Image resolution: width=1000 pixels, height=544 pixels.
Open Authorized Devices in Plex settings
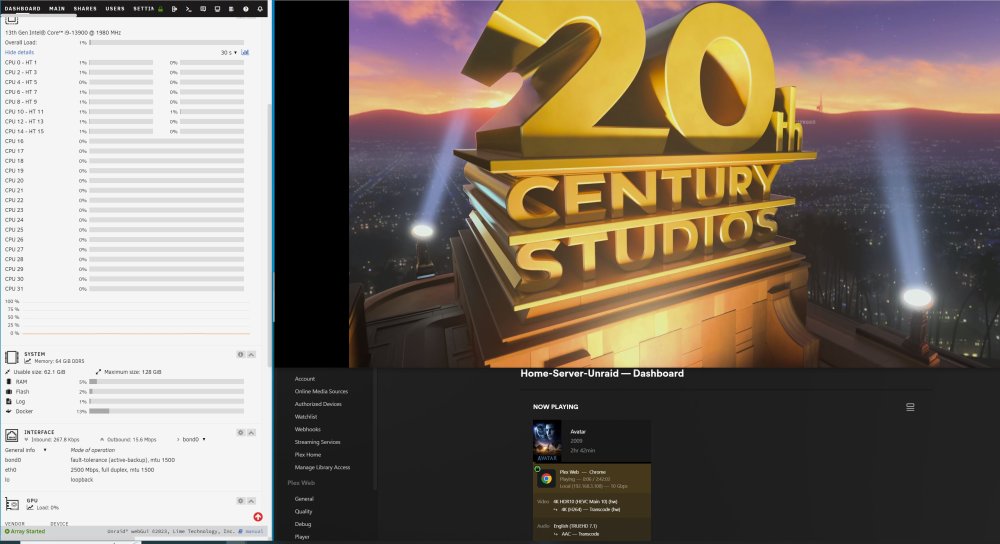[x=318, y=404]
